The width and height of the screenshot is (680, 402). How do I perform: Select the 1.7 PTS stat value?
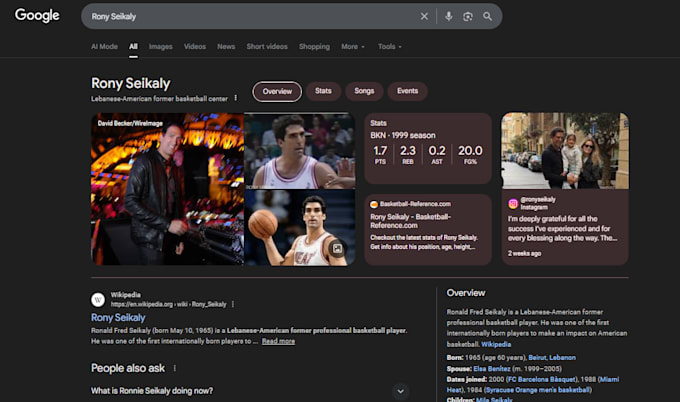(x=380, y=150)
